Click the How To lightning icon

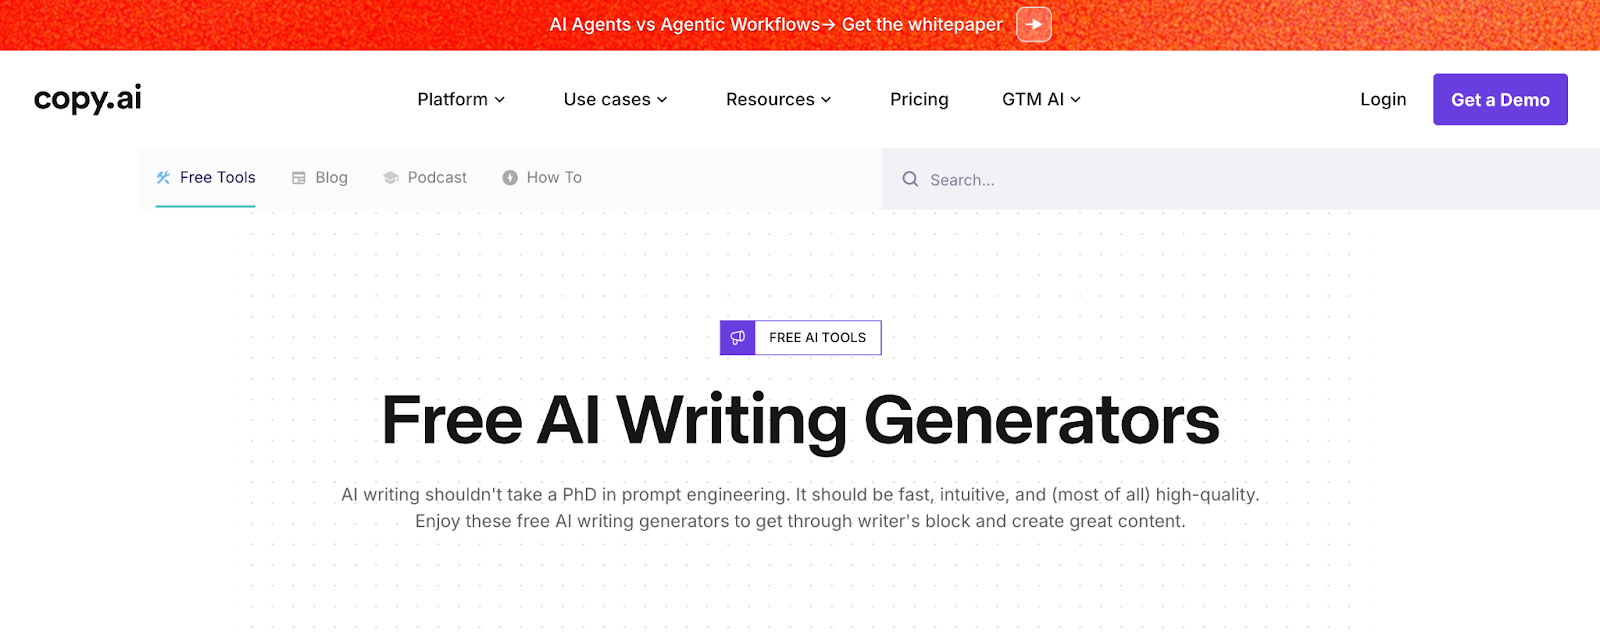pos(510,177)
